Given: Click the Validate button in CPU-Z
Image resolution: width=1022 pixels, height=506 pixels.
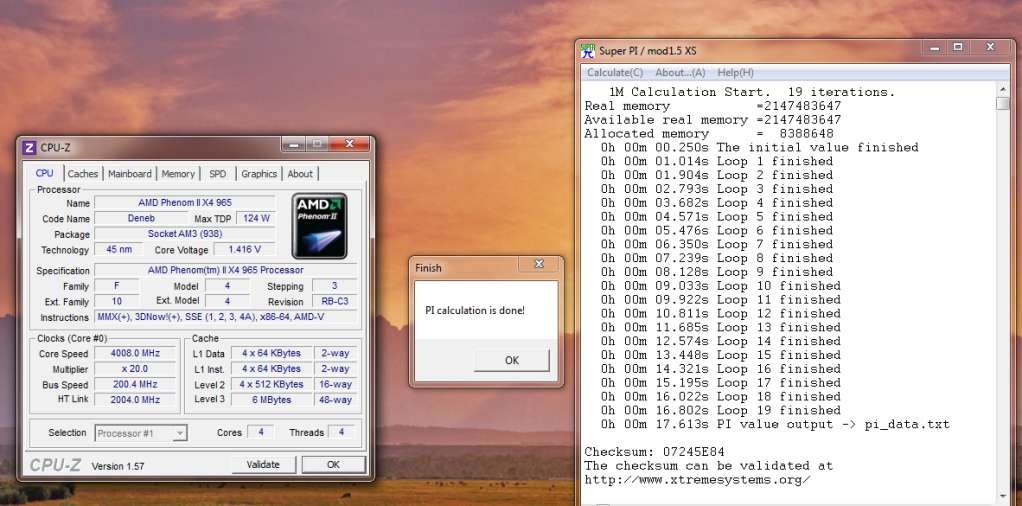Looking at the screenshot, I should 263,464.
